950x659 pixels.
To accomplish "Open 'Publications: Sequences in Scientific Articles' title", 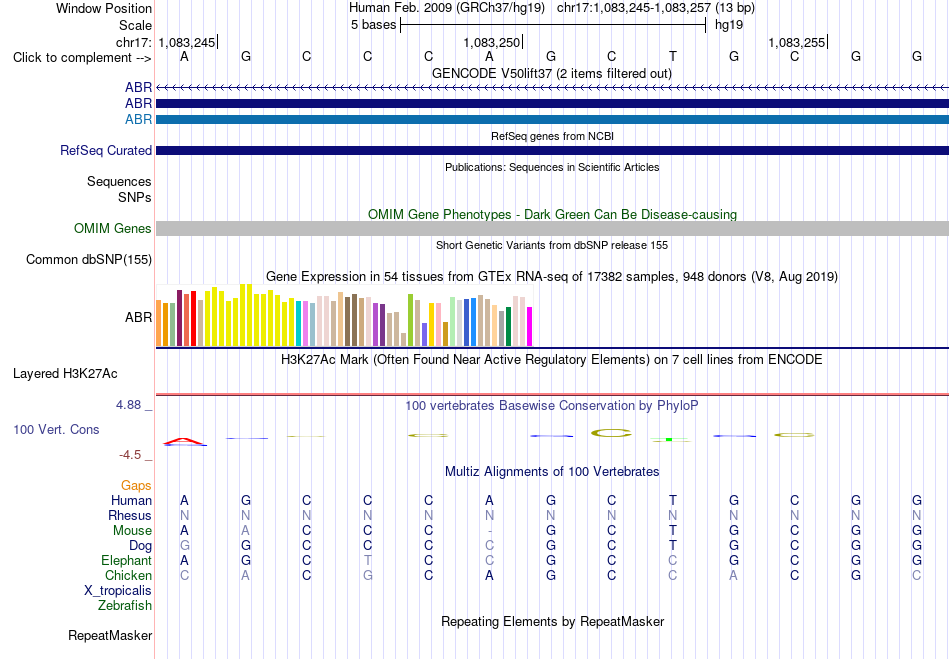I will (x=552, y=167).
